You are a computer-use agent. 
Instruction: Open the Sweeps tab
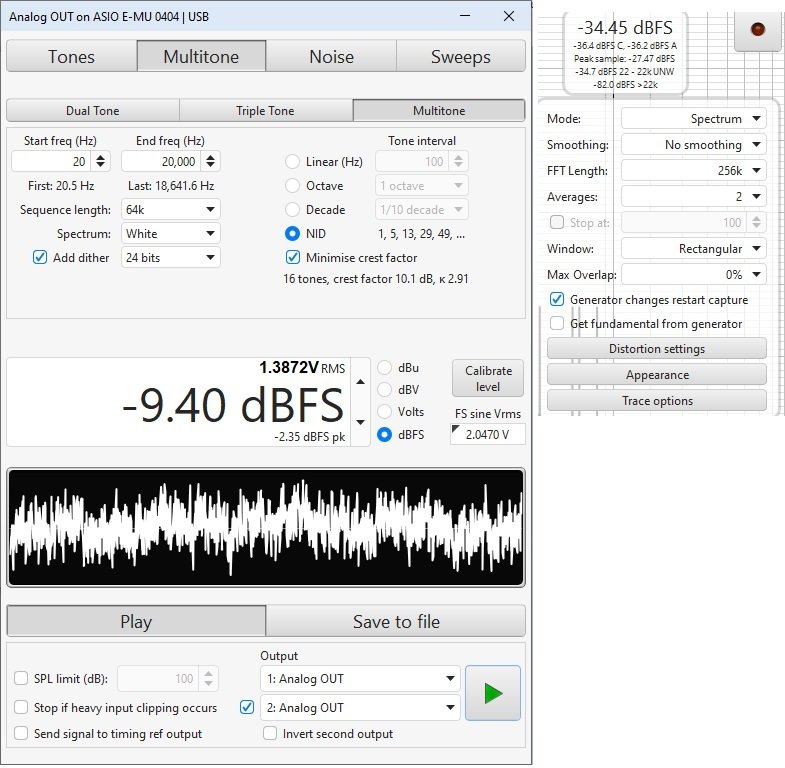click(x=461, y=57)
